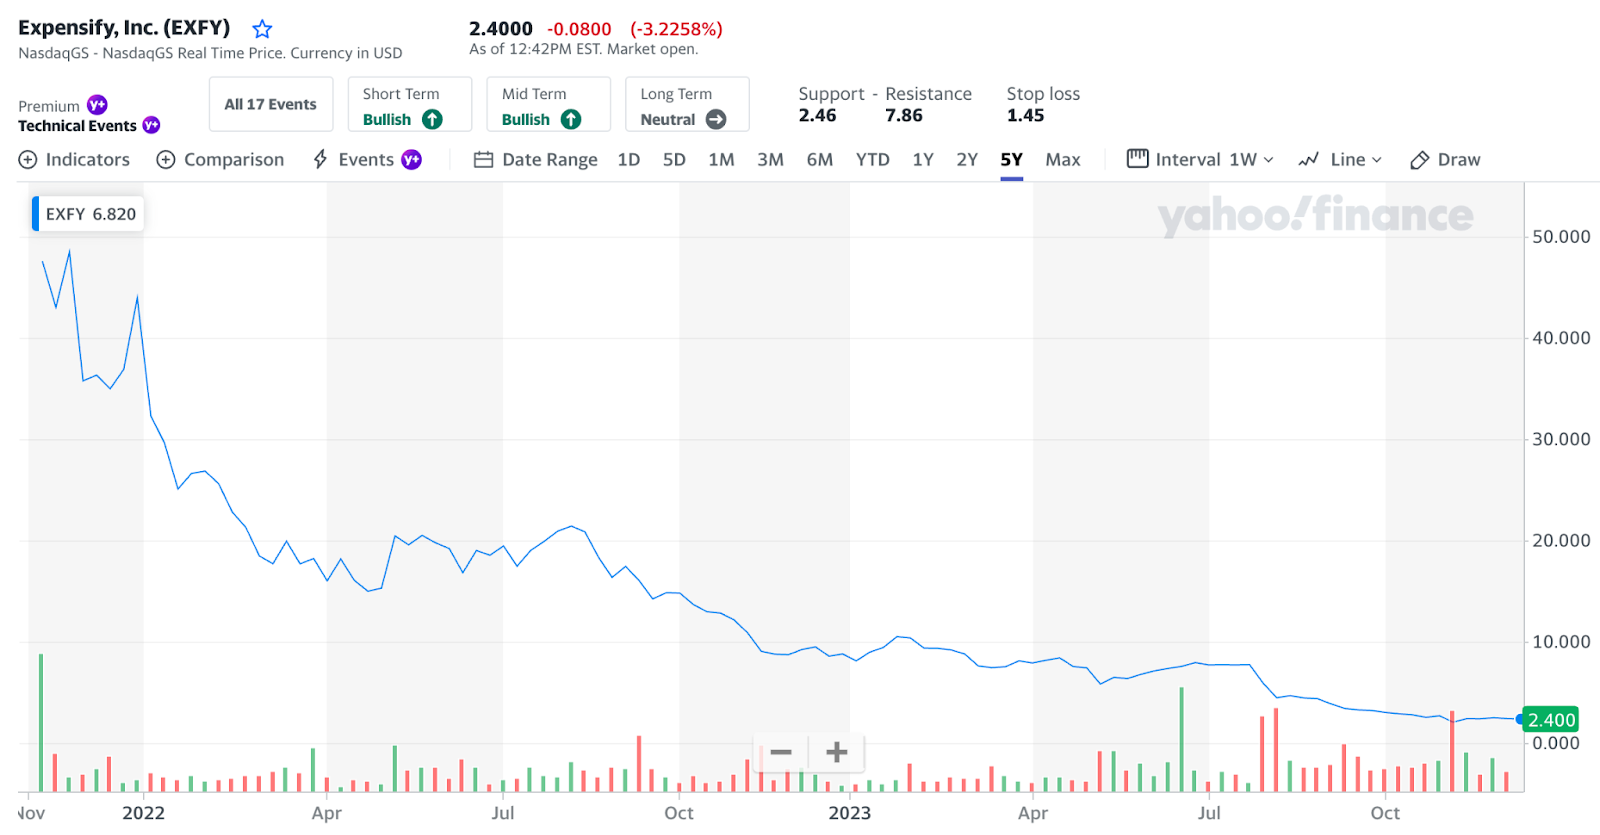
Task: Expand the Line chart type dropdown
Action: click(1356, 160)
